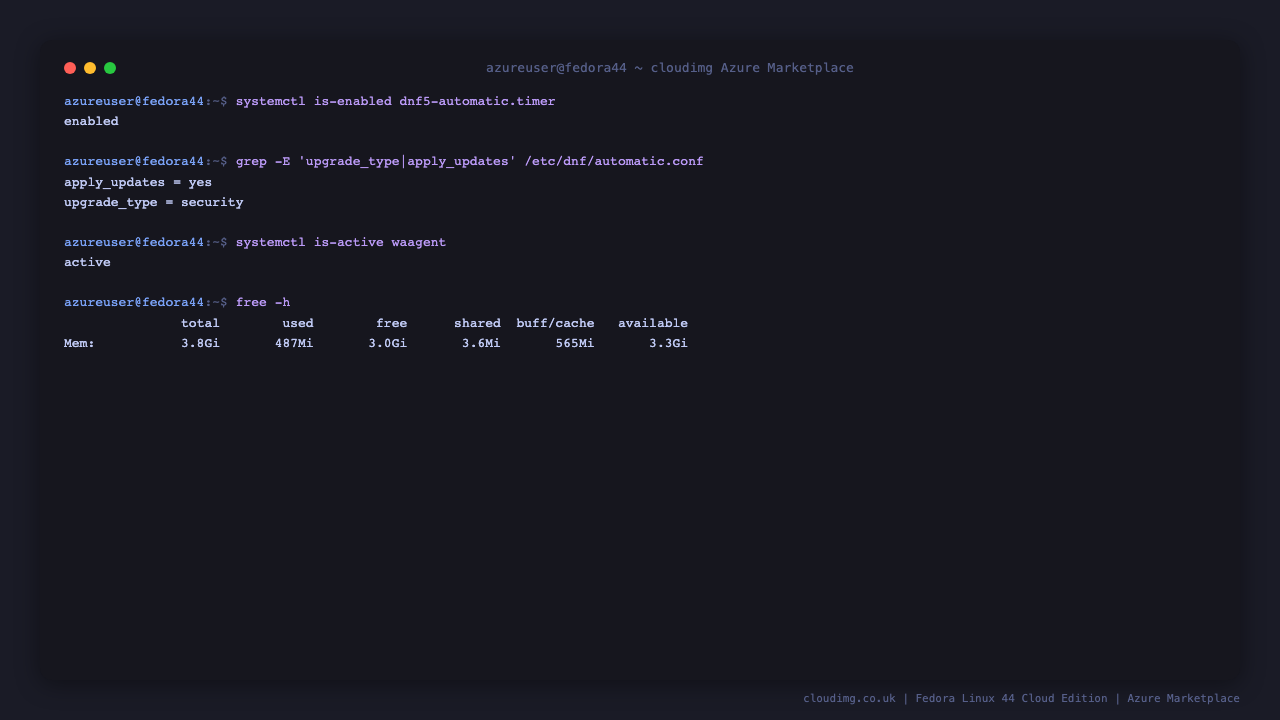Image resolution: width=1280 pixels, height=720 pixels.
Task: Click the 'total' column header
Action: [200, 323]
